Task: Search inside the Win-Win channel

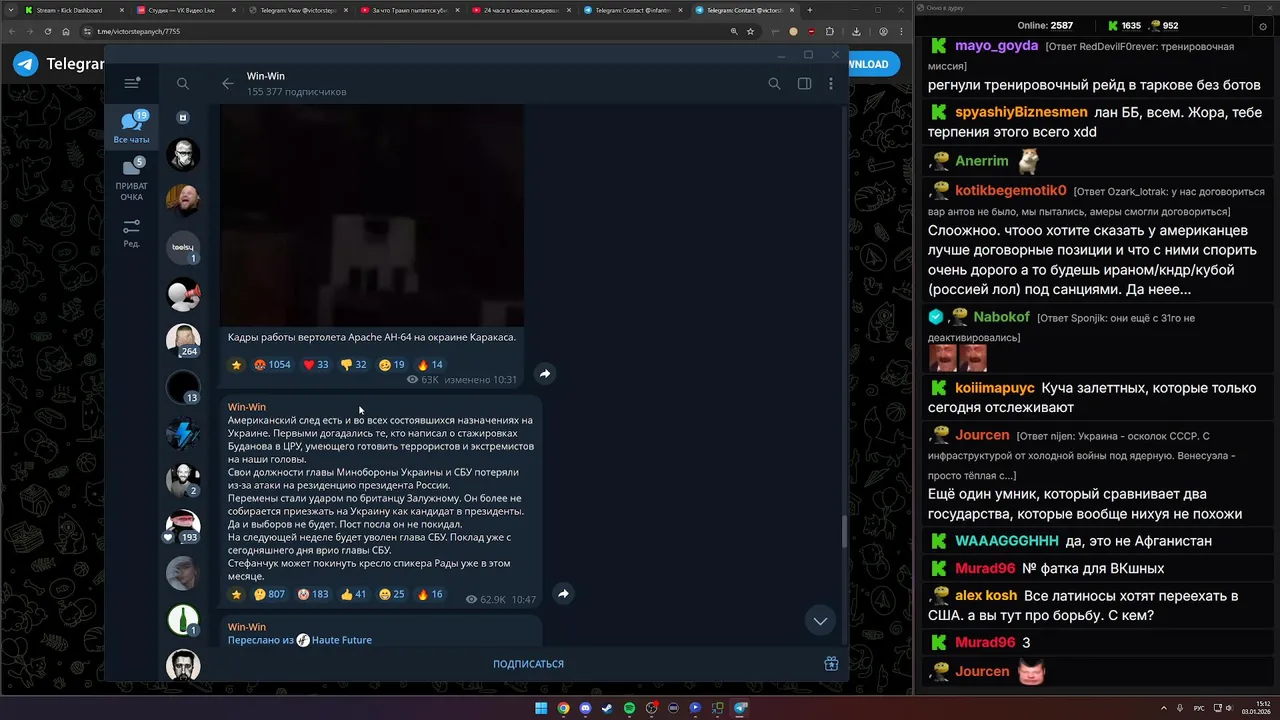Action: coord(774,84)
